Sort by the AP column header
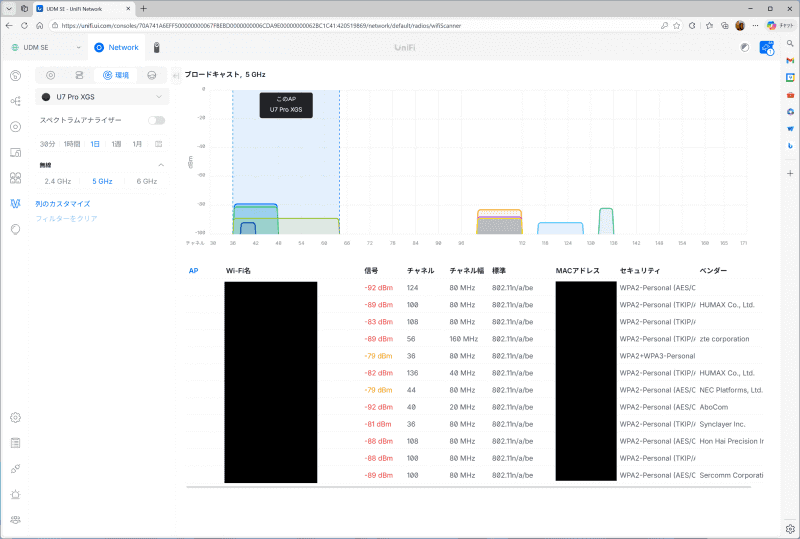The height and width of the screenshot is (539, 800). coord(193,271)
